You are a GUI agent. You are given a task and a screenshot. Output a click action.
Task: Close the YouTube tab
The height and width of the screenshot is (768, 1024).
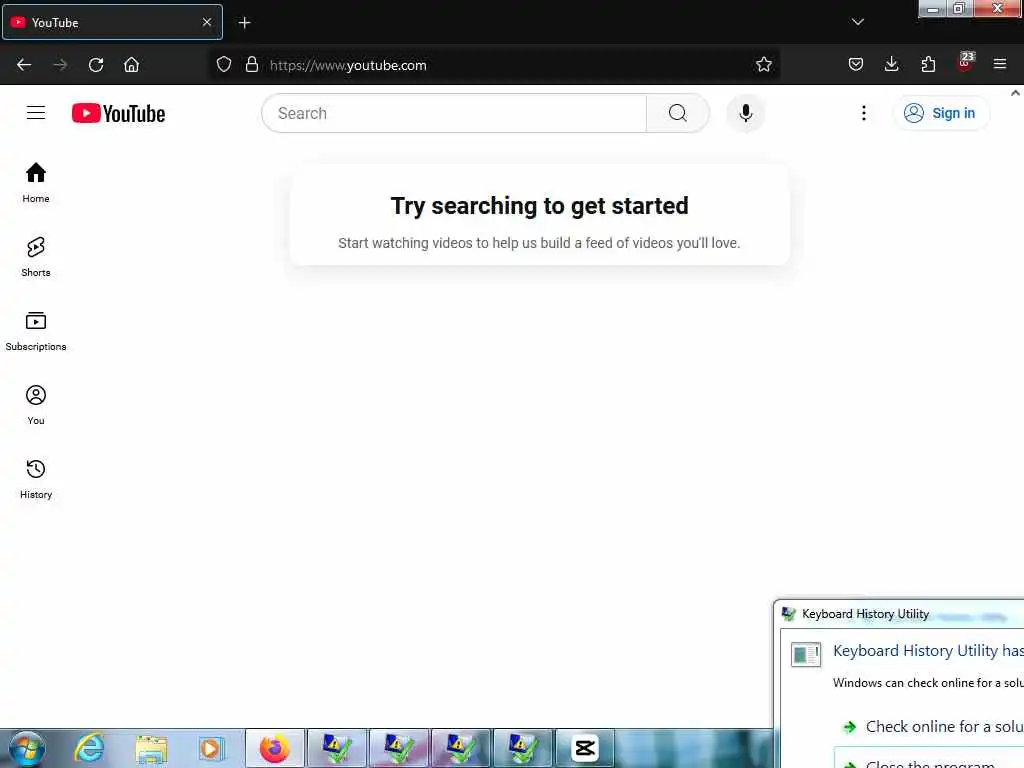point(207,22)
